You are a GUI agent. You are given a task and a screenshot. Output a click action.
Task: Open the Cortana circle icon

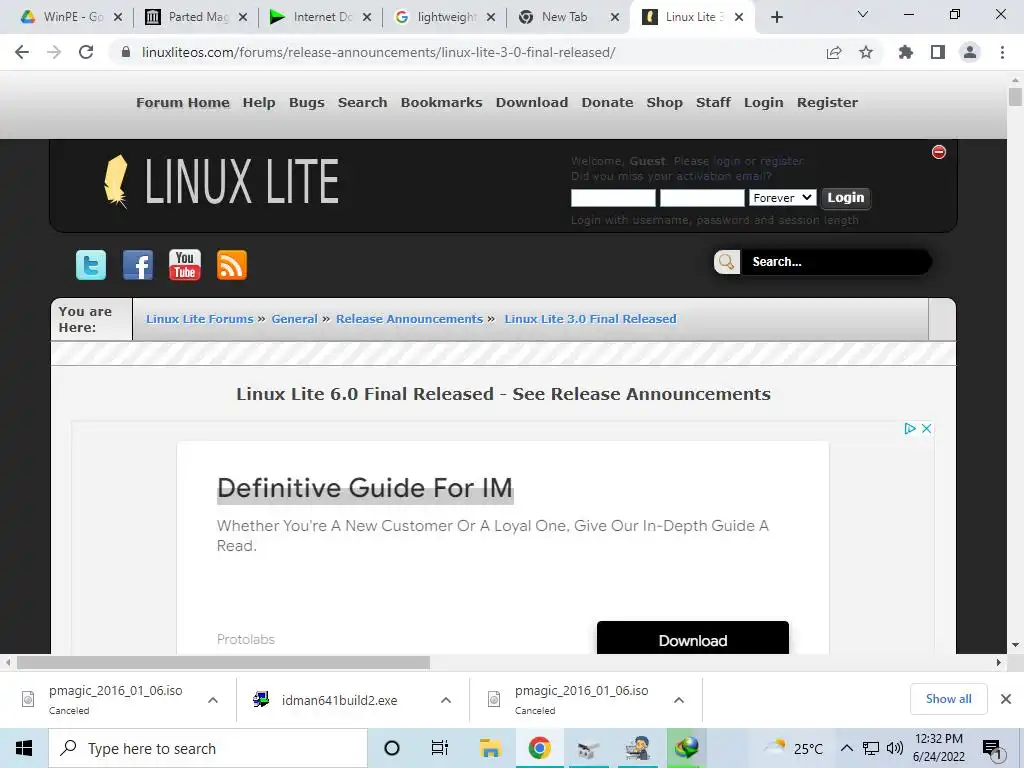tap(391, 748)
